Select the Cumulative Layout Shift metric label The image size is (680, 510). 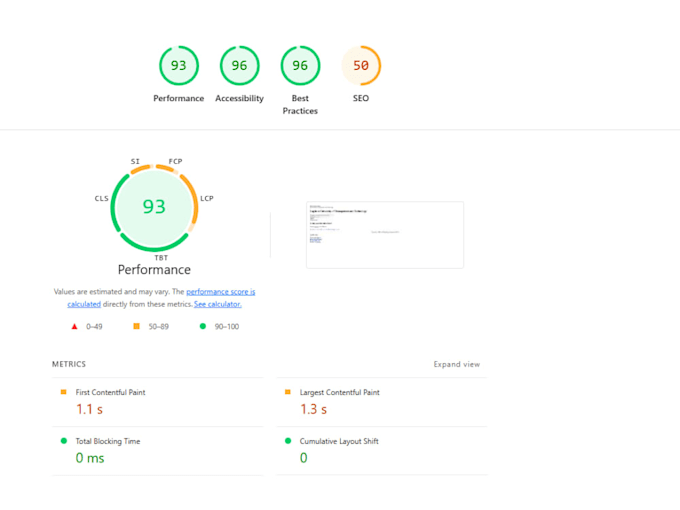point(339,441)
